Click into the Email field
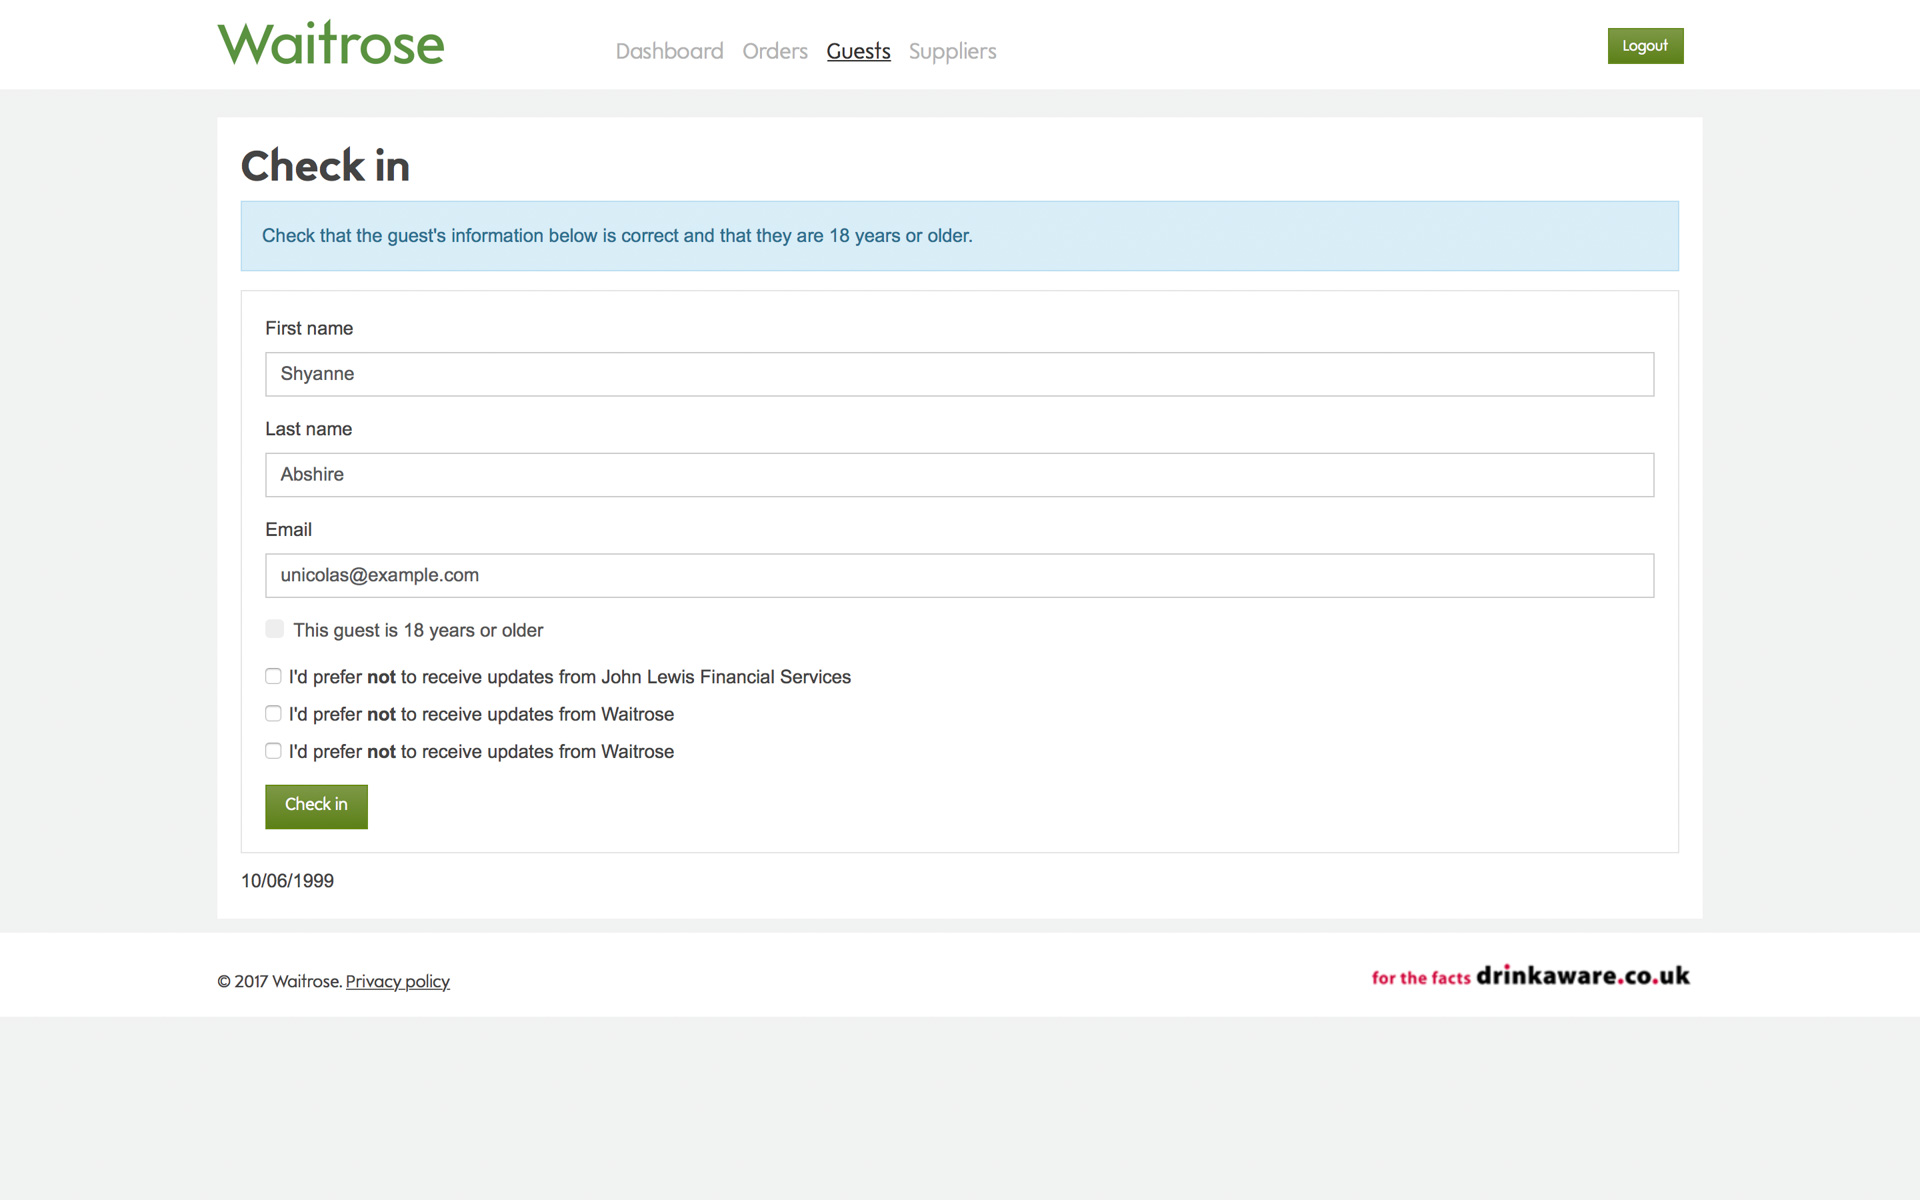 click(959, 576)
